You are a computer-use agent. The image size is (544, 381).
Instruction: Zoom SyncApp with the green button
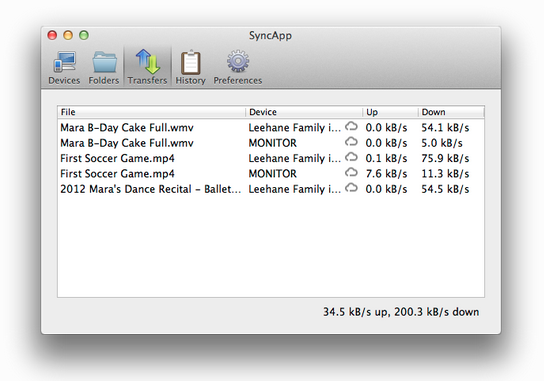click(x=84, y=35)
